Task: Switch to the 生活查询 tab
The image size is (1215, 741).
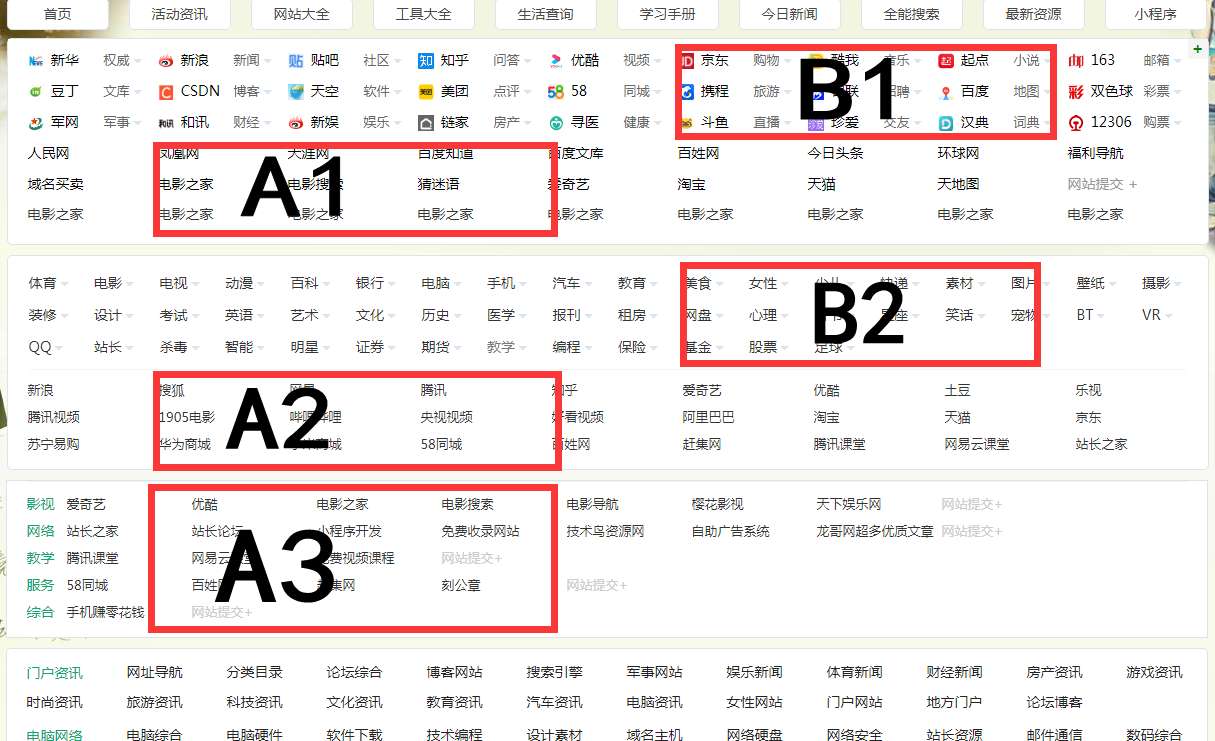Action: [x=546, y=14]
